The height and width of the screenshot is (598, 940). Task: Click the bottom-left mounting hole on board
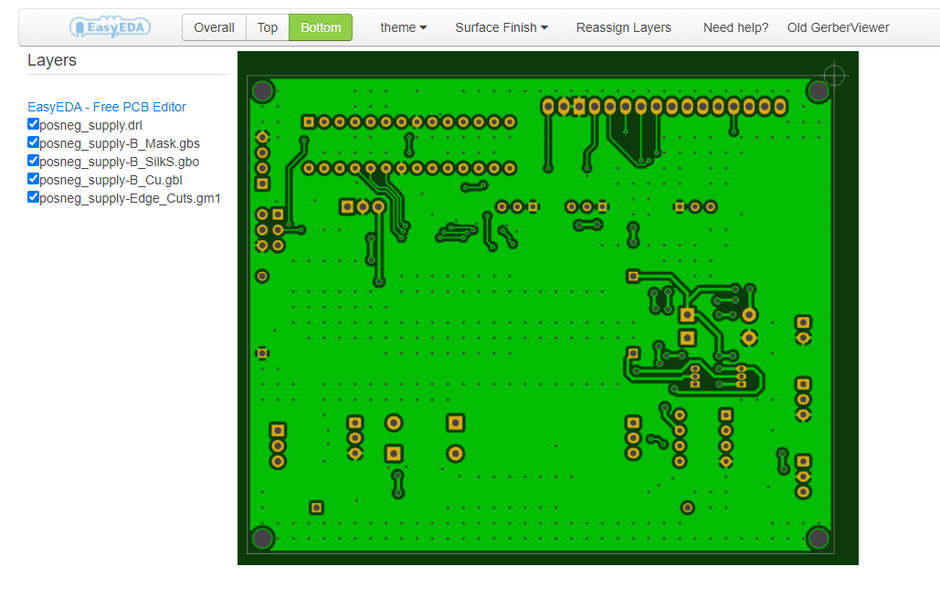263,537
